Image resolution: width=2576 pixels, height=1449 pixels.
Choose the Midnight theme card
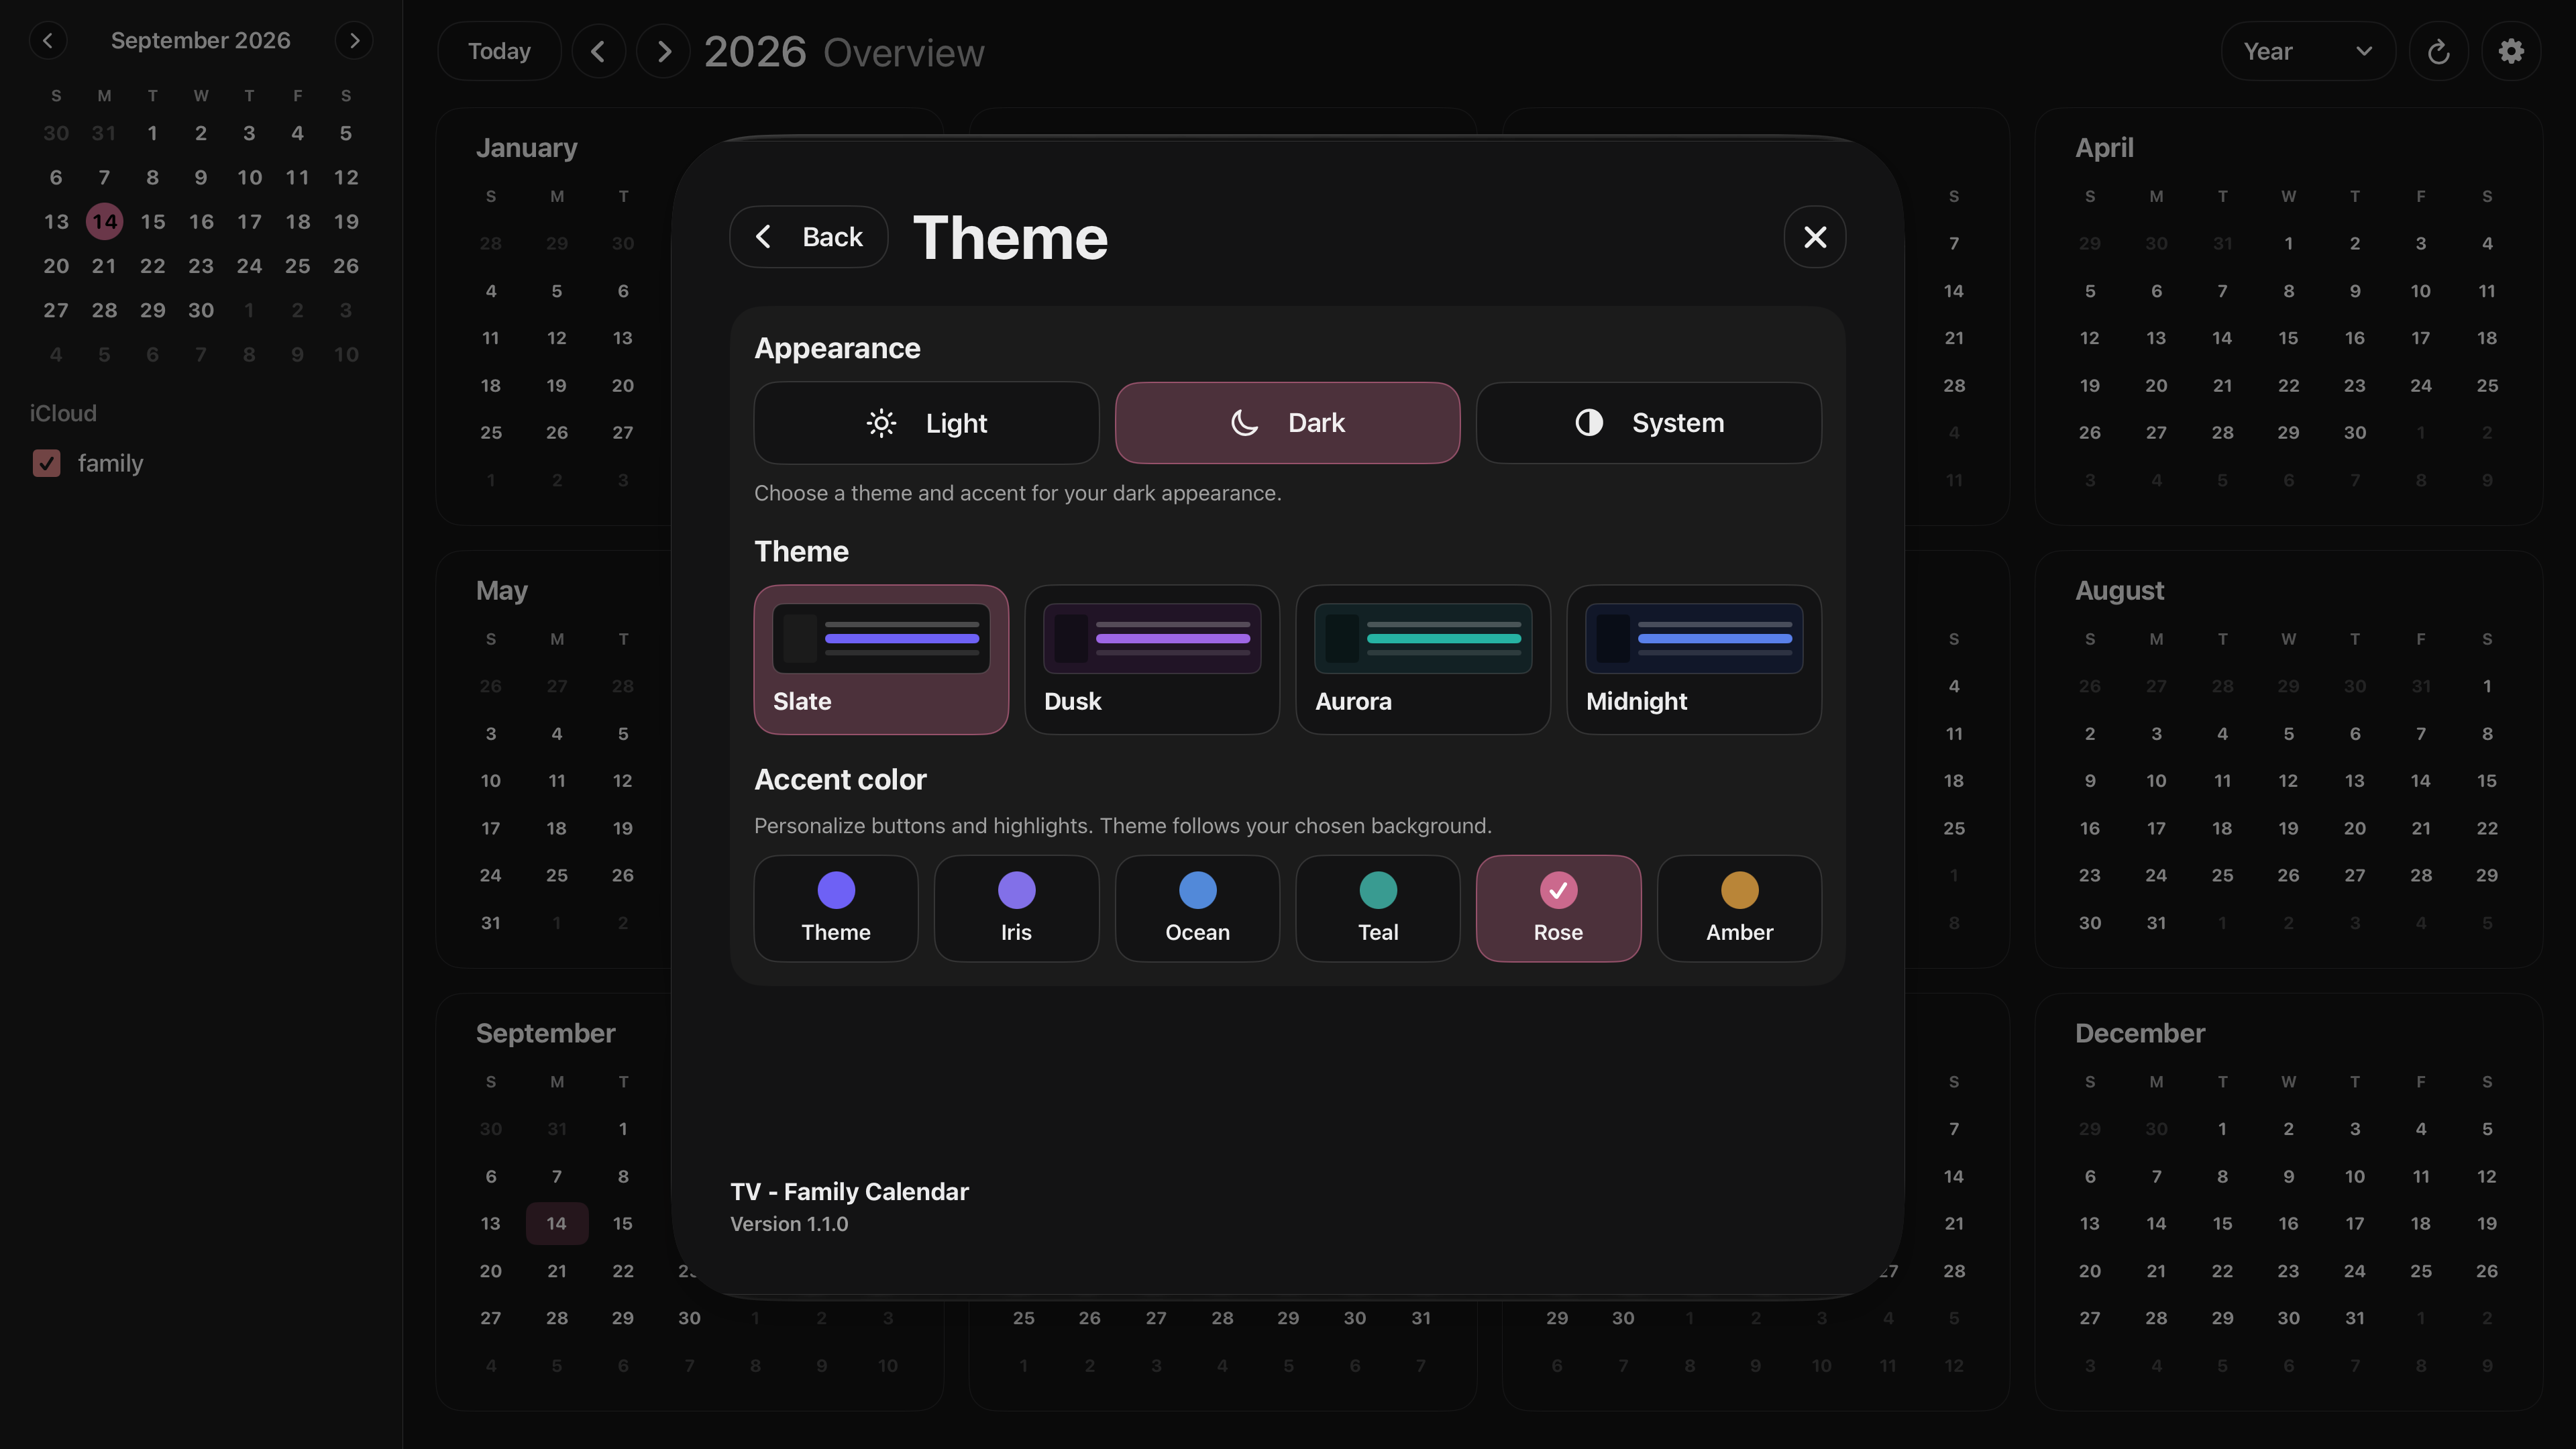click(x=1694, y=660)
